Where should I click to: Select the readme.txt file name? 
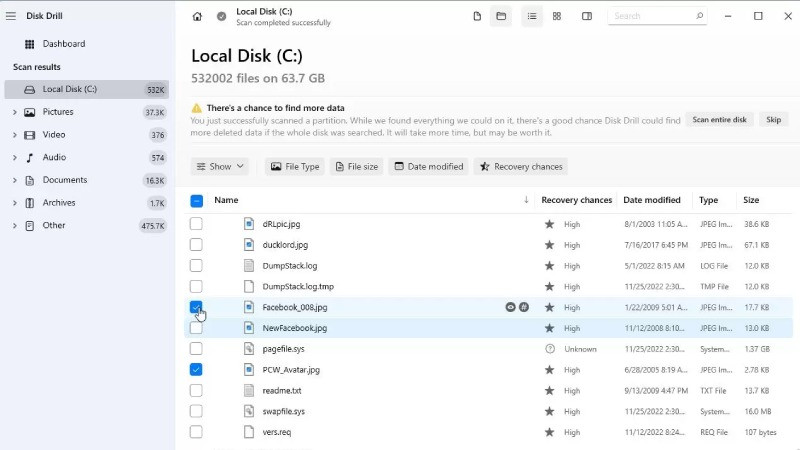[282, 391]
